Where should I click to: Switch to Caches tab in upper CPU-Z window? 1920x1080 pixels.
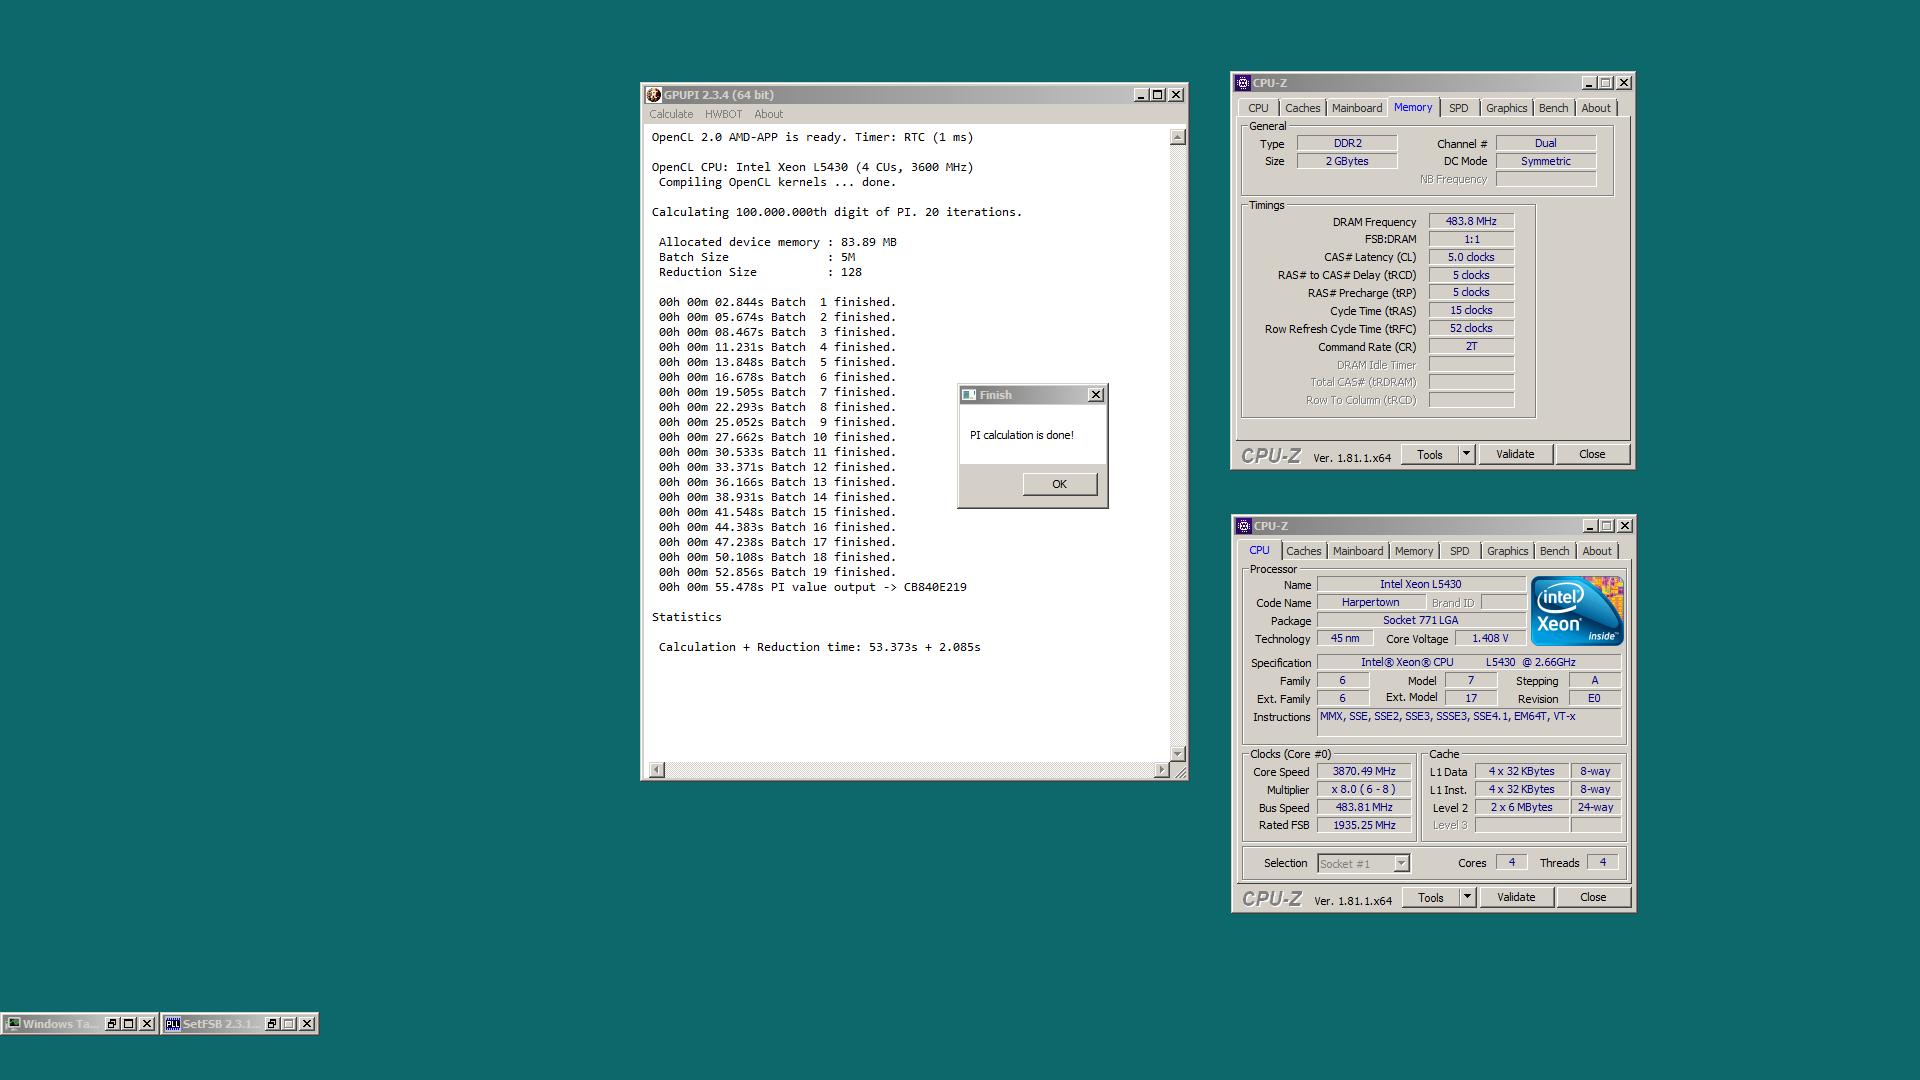[1303, 108]
